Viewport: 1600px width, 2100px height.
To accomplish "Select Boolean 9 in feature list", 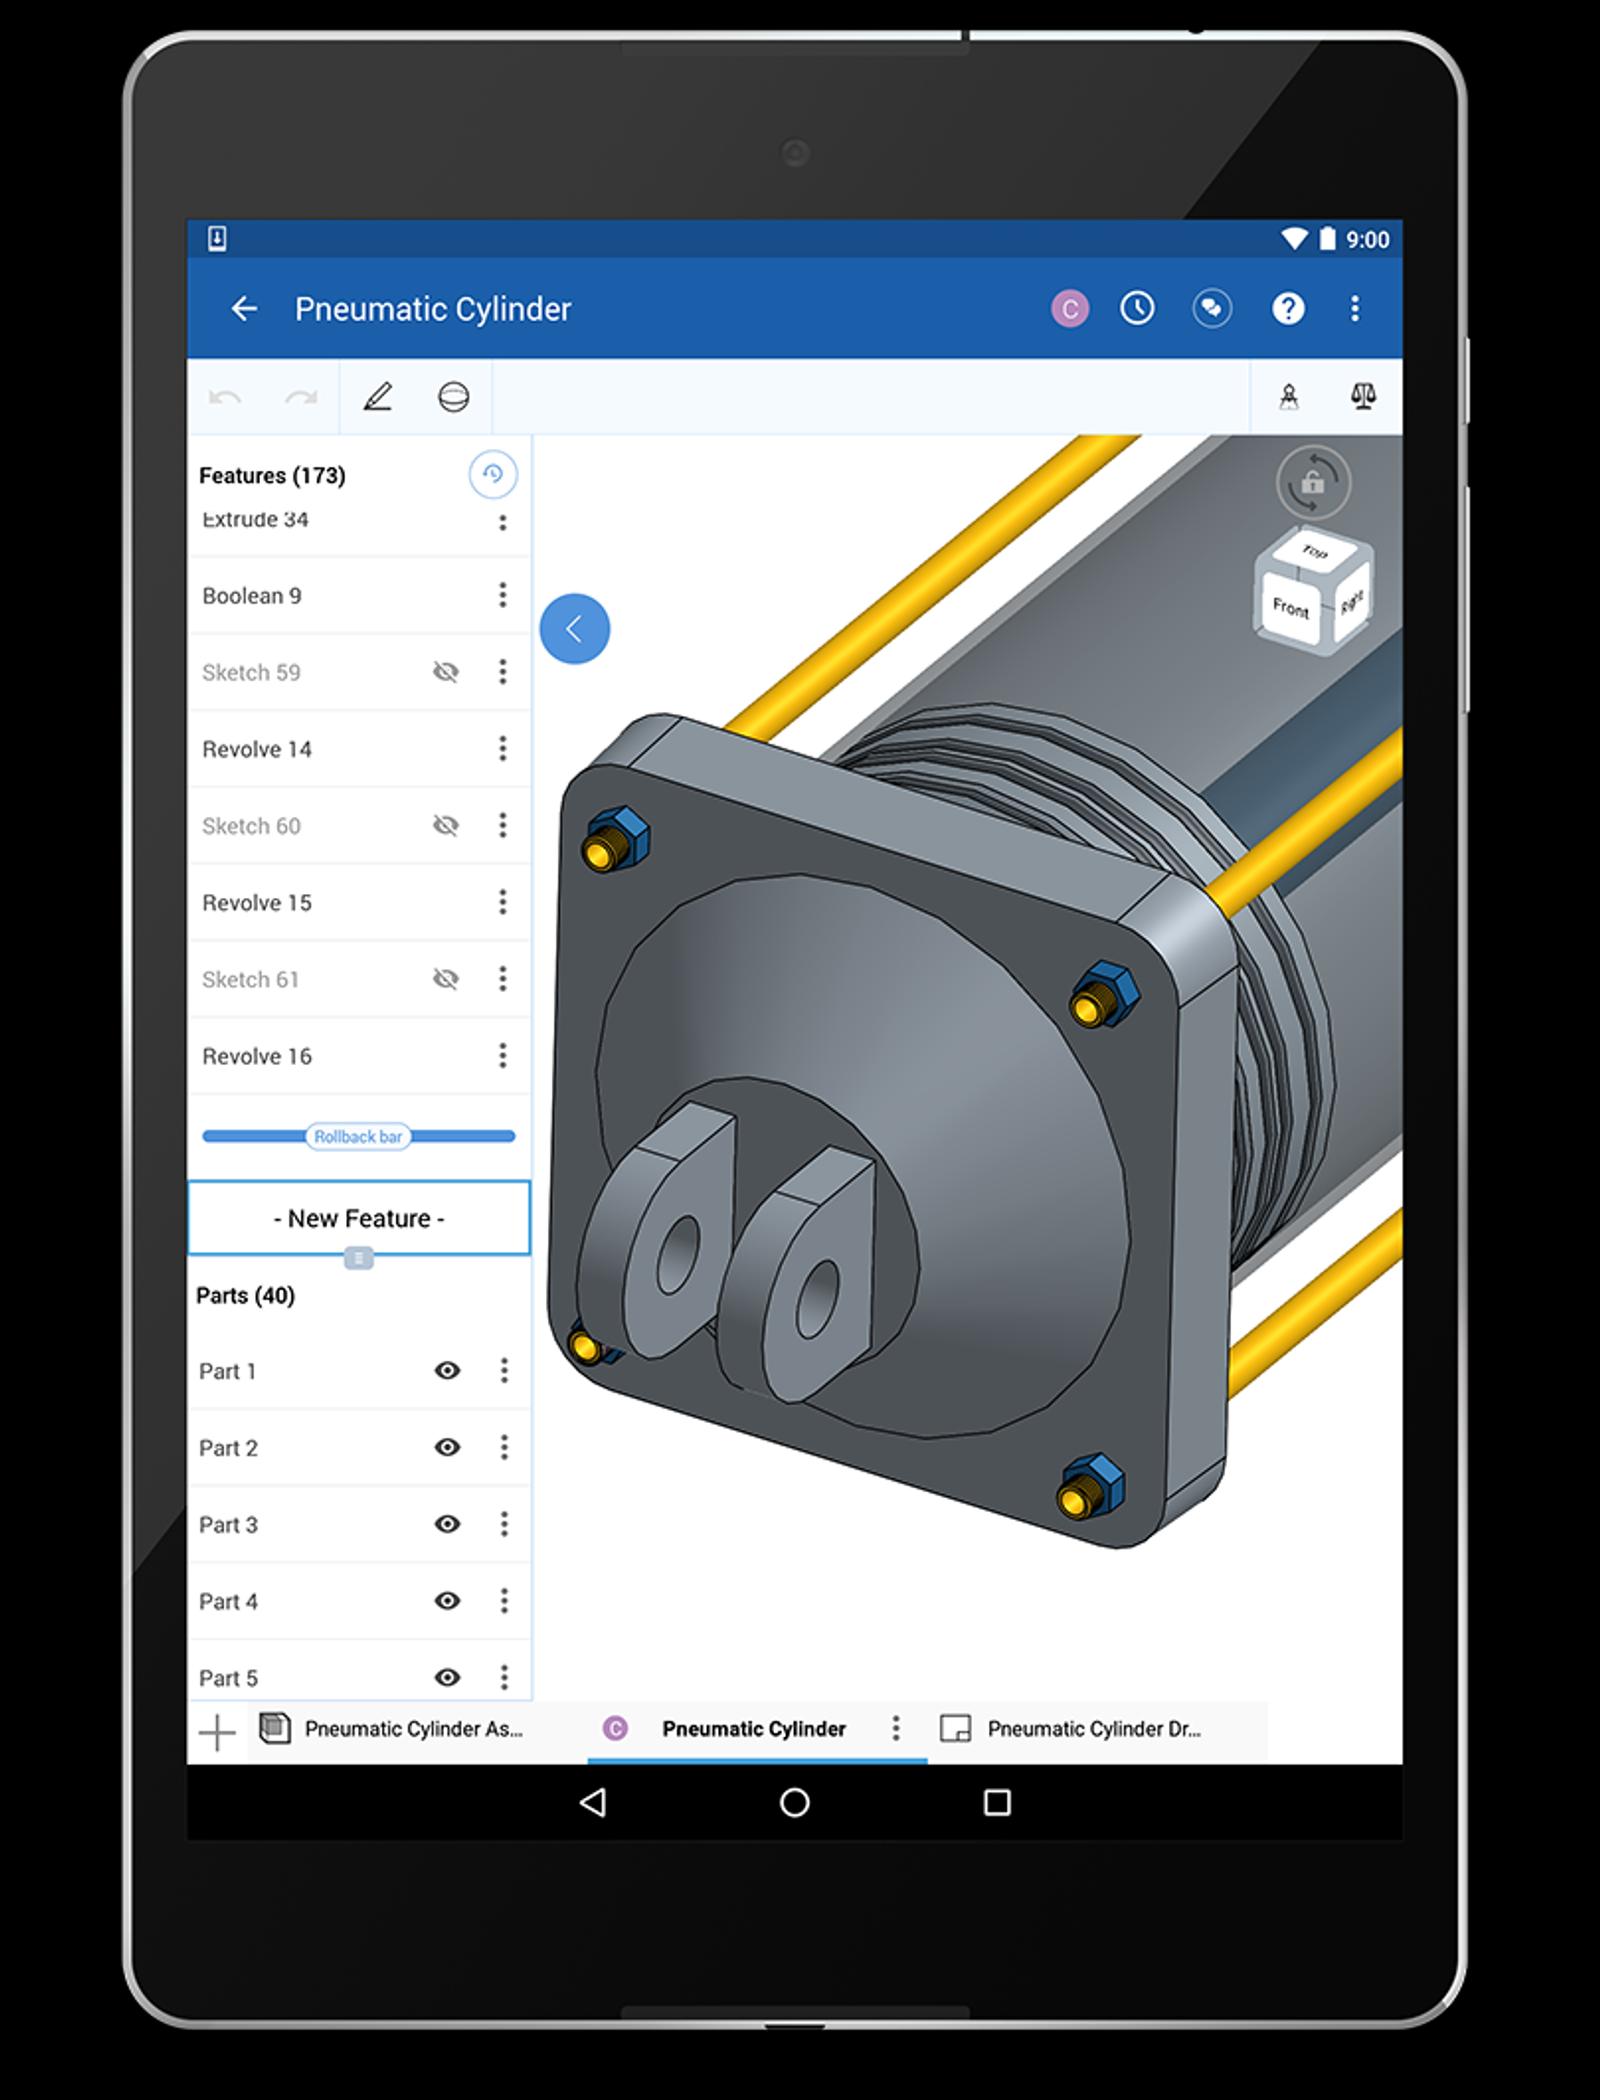I will pos(252,596).
